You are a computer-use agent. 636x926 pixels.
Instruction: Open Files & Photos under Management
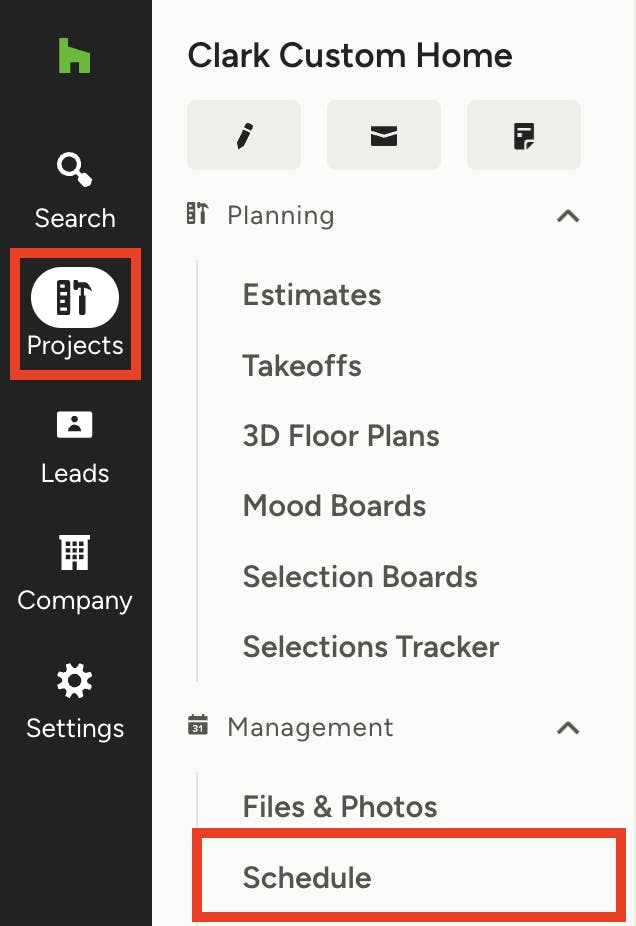click(340, 807)
